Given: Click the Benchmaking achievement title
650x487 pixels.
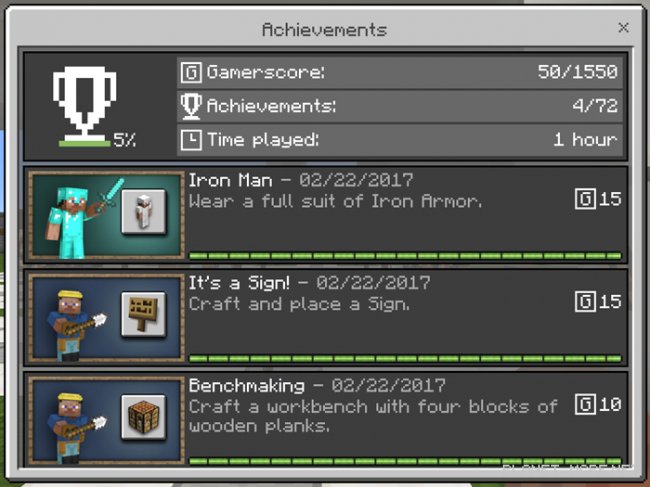Looking at the screenshot, I should (247, 386).
